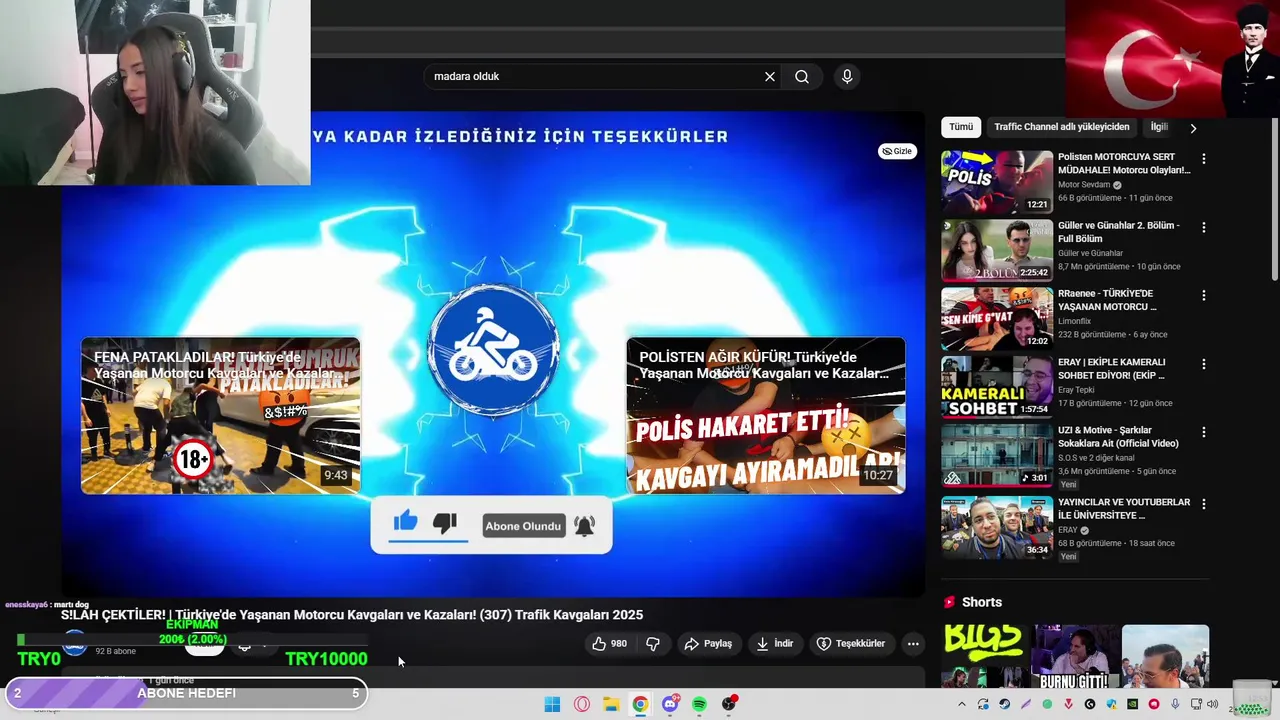
Task: Expand hidden system tray icons
Action: pyautogui.click(x=962, y=704)
